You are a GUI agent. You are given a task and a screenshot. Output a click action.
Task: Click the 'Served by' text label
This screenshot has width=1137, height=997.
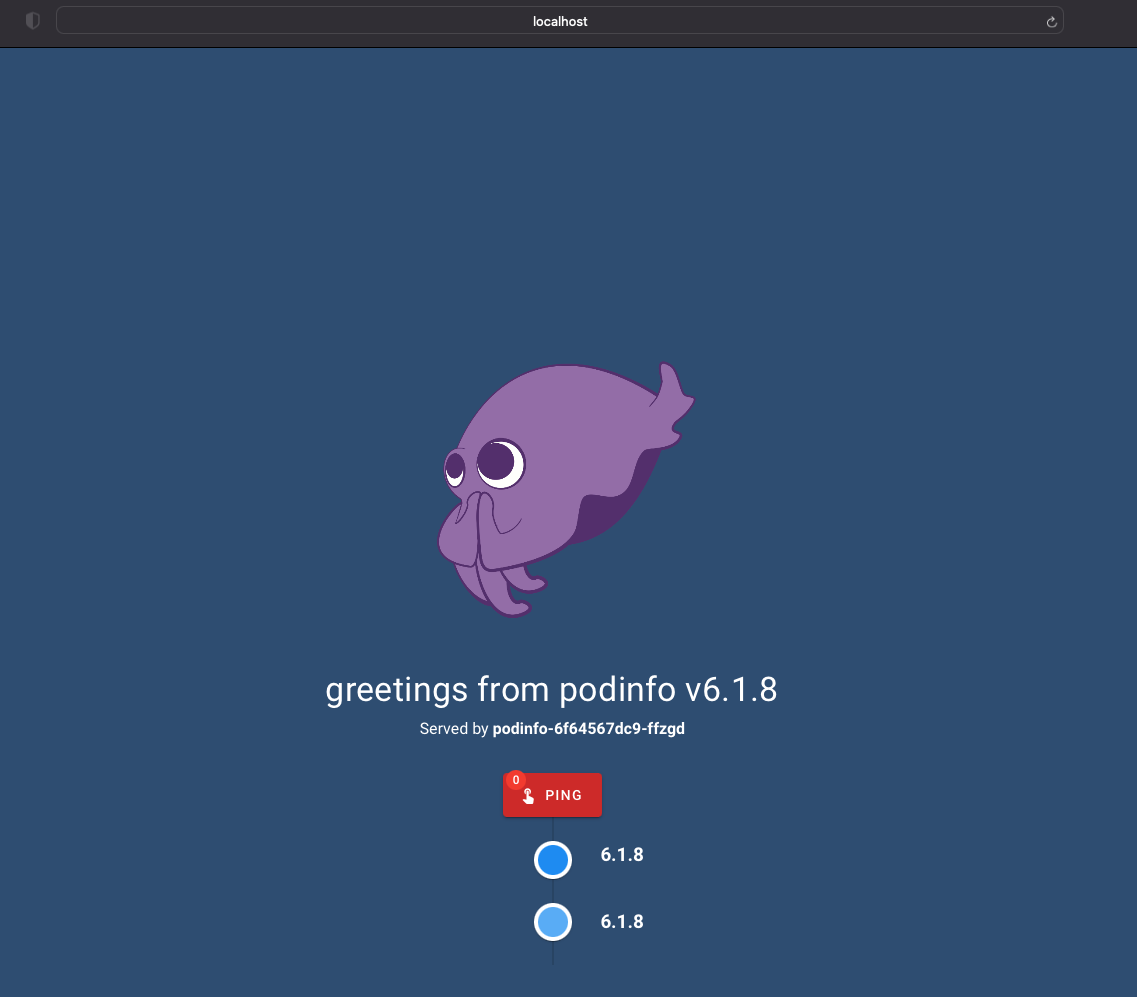[453, 729]
